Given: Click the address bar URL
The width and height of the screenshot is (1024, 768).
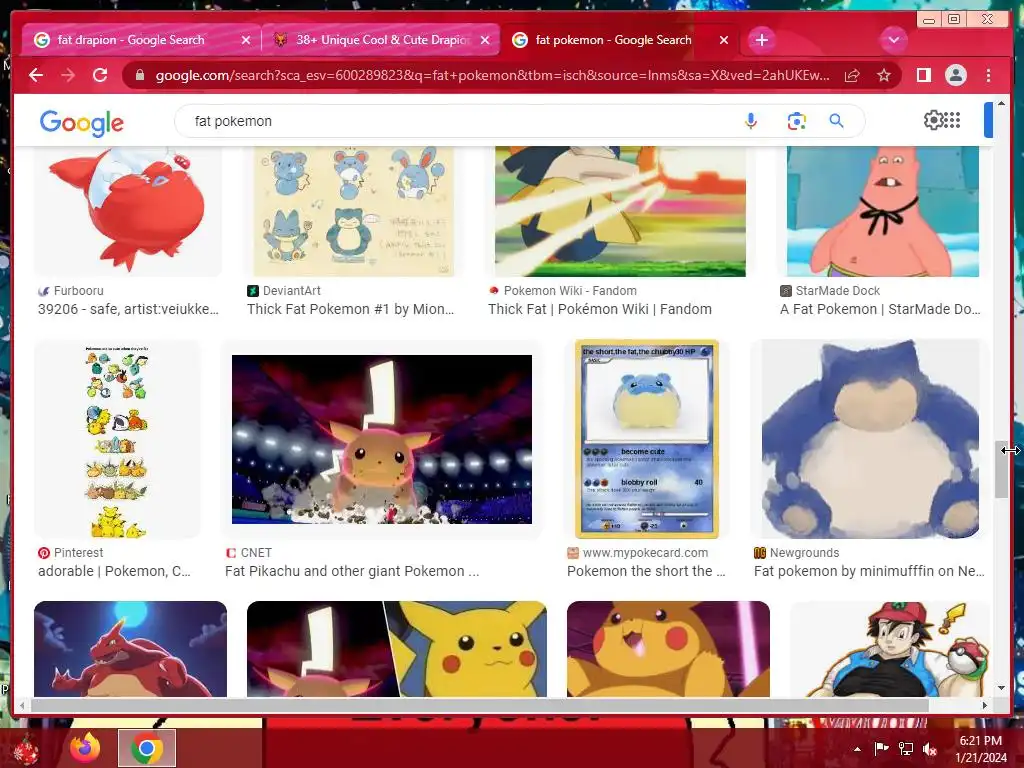Looking at the screenshot, I should click(x=492, y=75).
